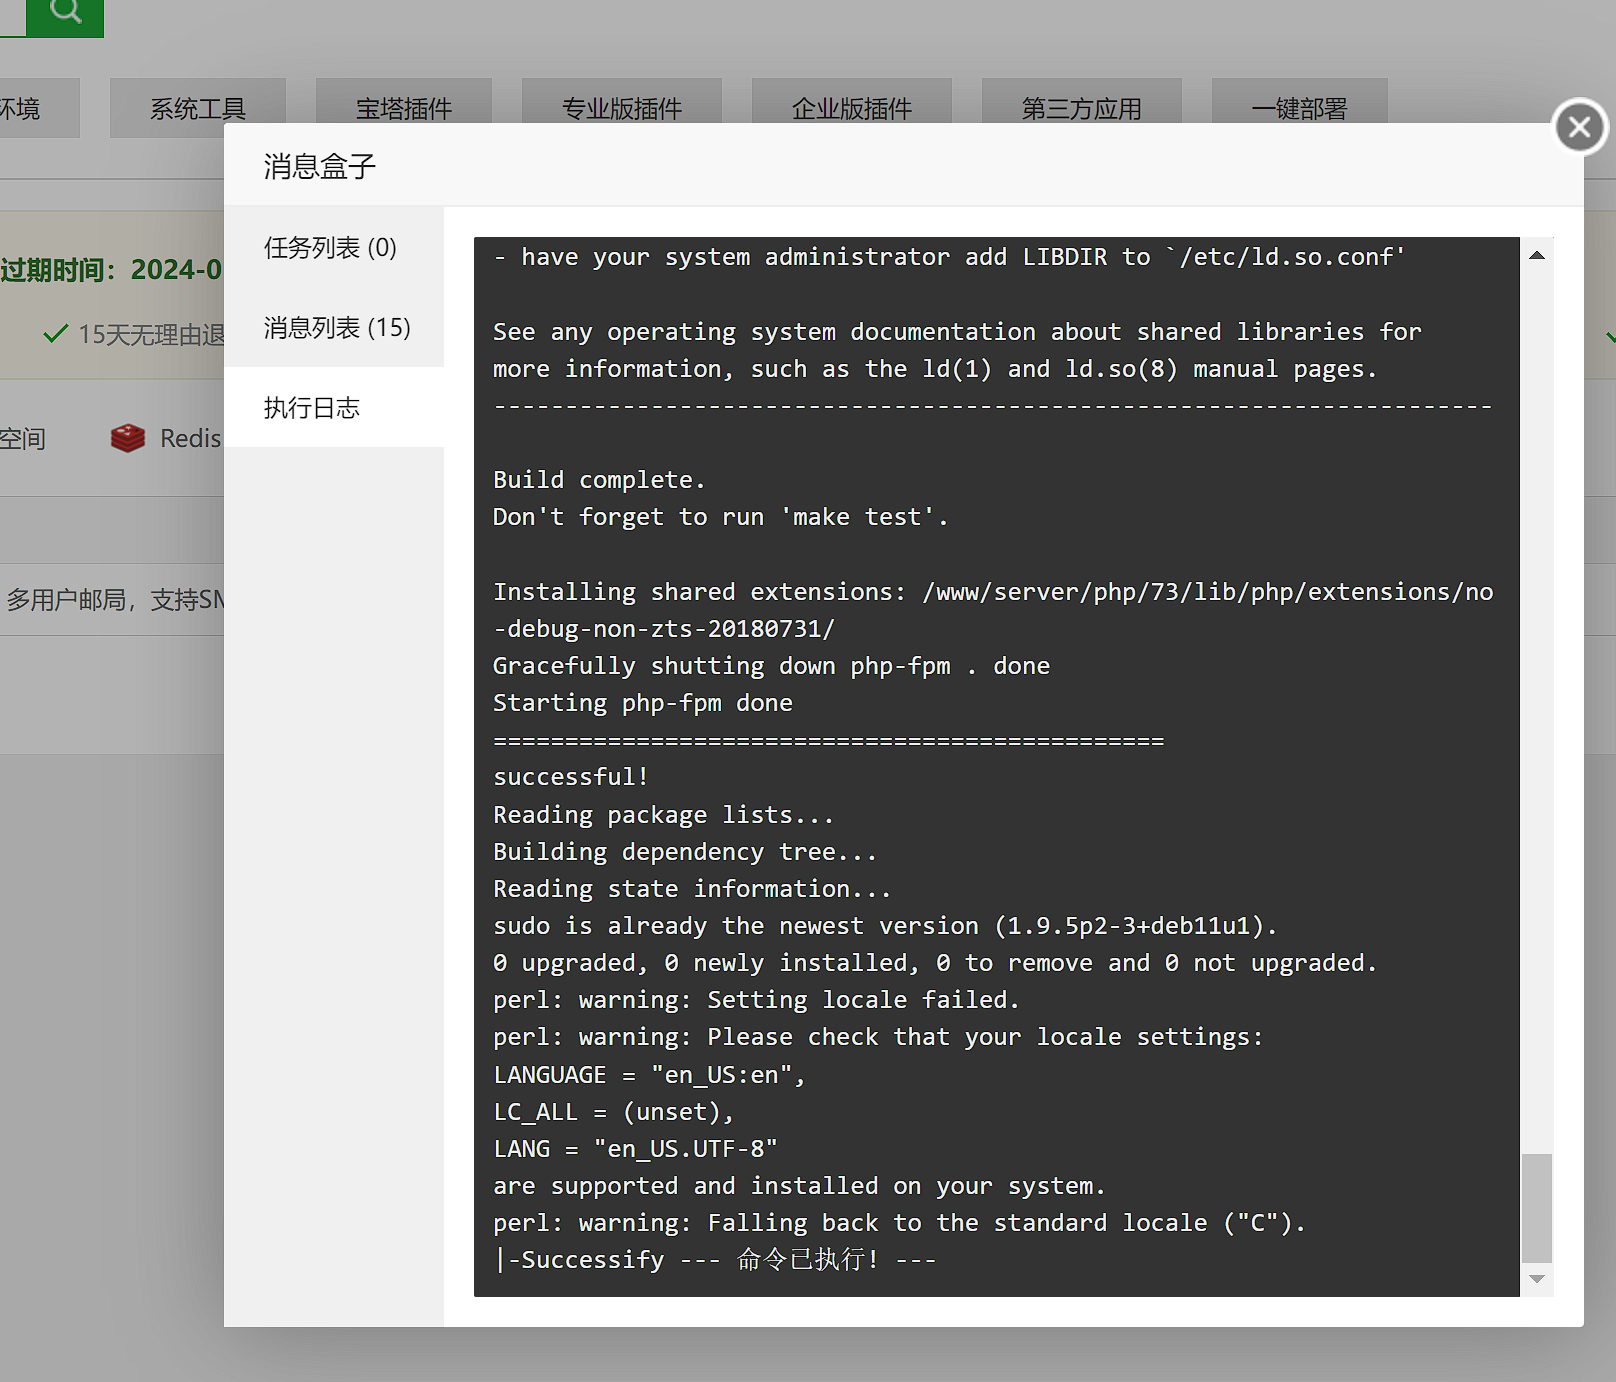This screenshot has width=1616, height=1382.
Task: Click 'Reading package lists...' log line
Action: coord(663,815)
